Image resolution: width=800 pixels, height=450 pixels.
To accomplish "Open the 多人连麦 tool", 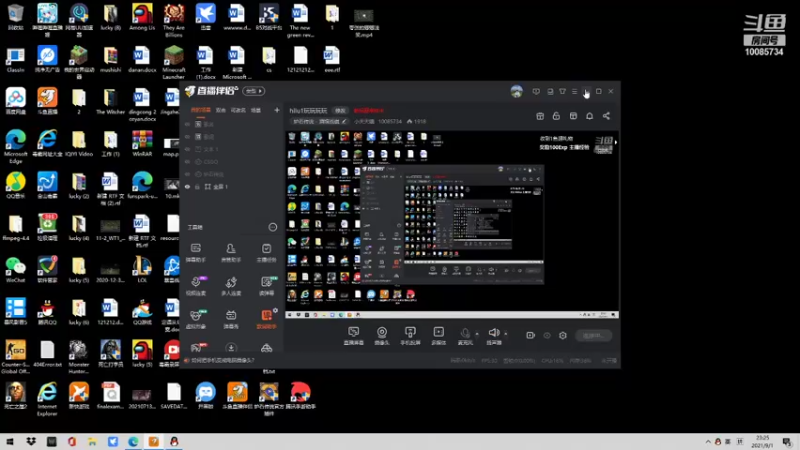I will [231, 285].
